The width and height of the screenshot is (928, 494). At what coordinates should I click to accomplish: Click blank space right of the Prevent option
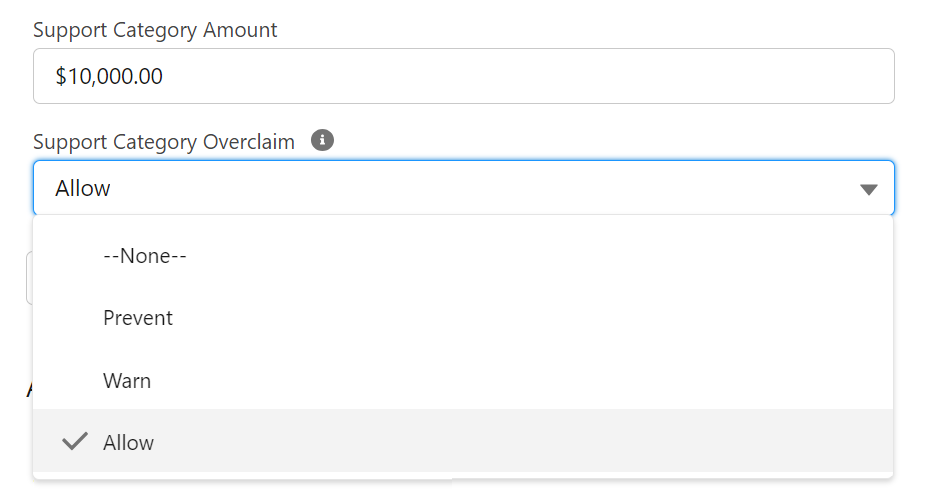tap(533, 318)
